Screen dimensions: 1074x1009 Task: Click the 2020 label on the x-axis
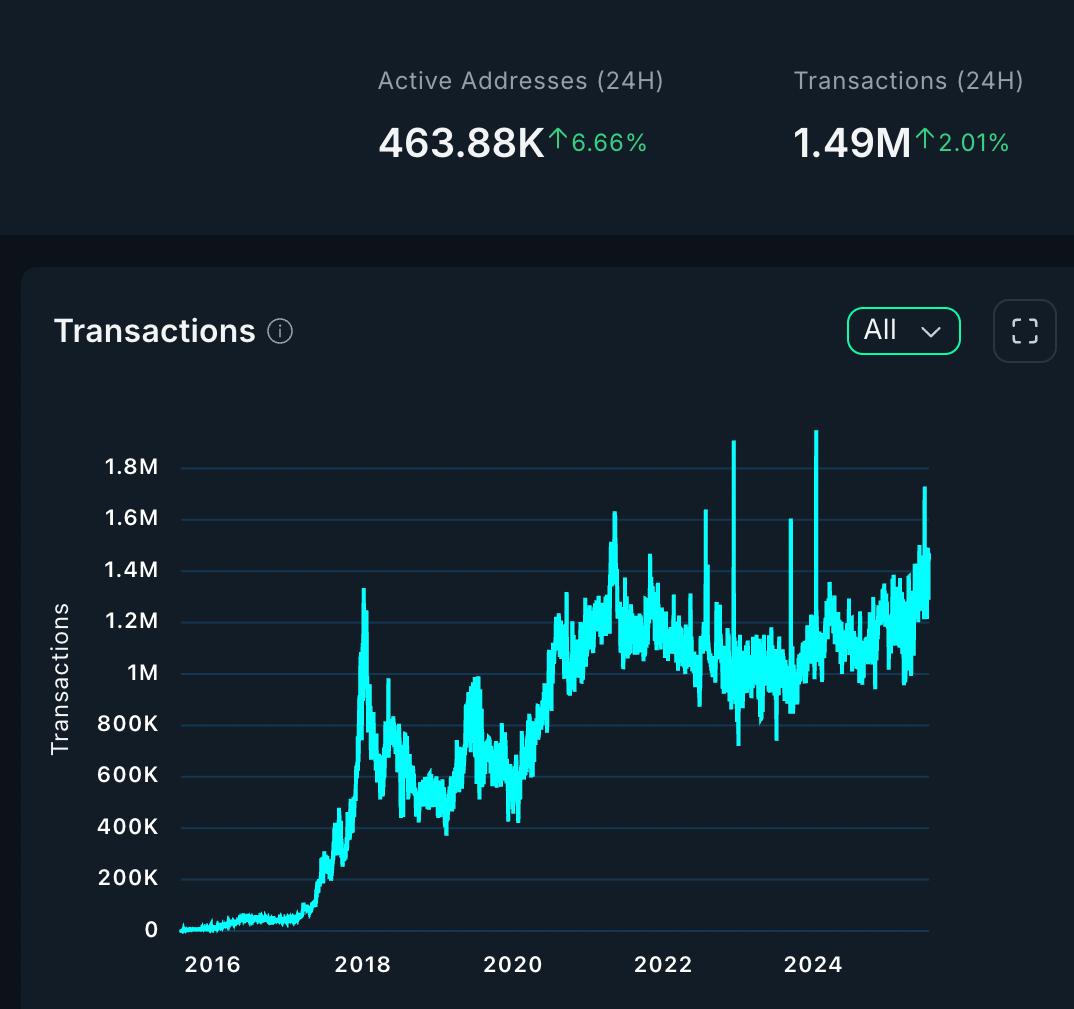[512, 965]
